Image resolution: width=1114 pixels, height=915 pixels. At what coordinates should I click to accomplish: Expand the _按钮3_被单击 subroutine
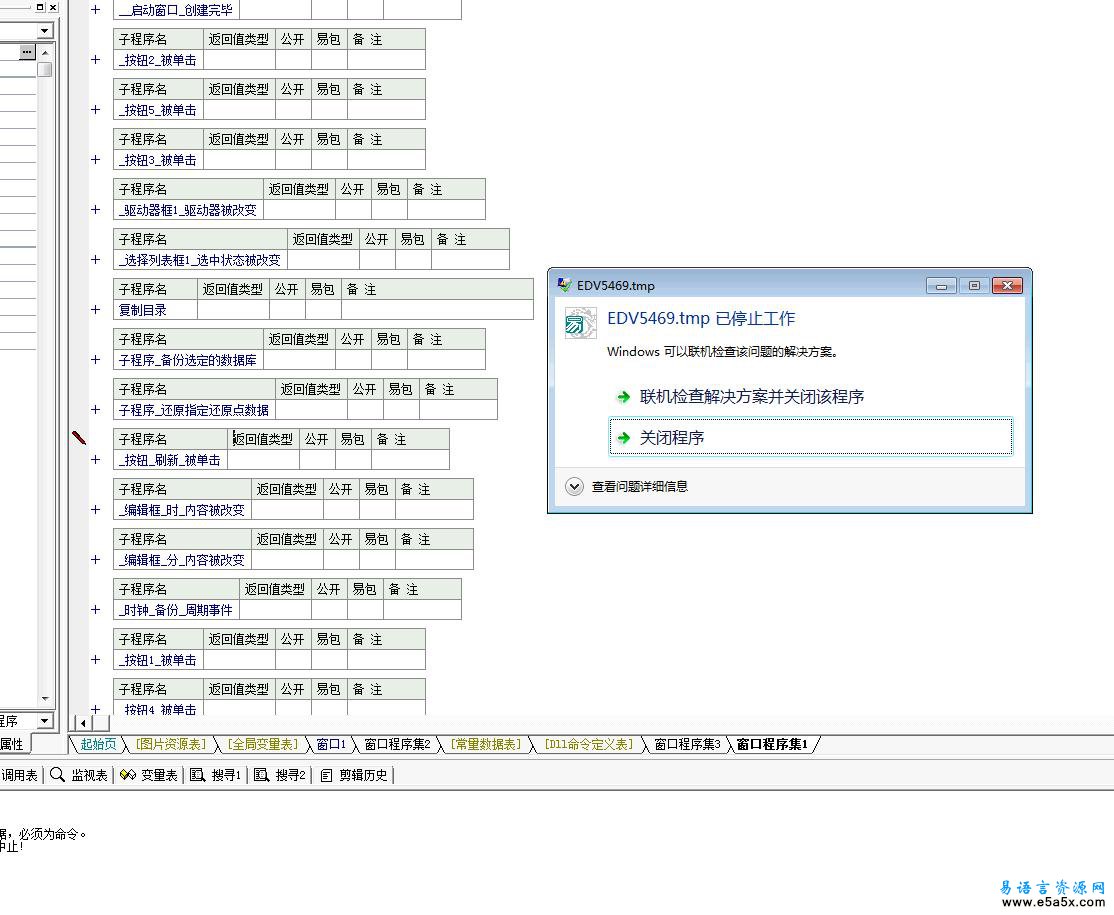coord(96,160)
